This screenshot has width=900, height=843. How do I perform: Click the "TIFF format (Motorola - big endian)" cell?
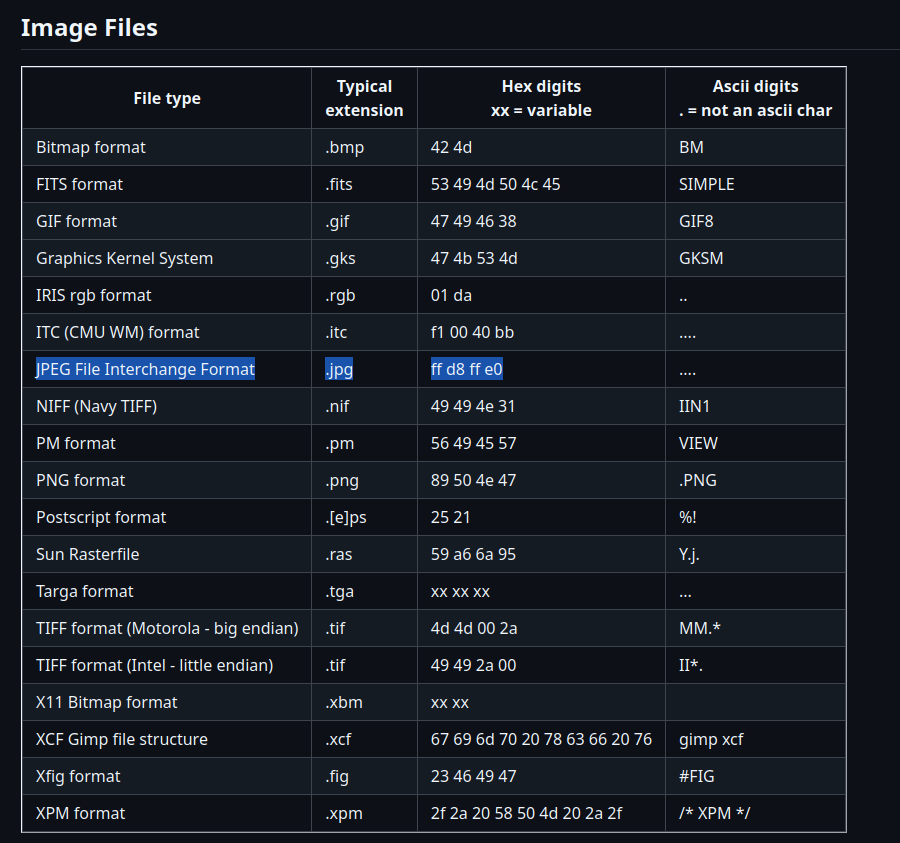click(x=167, y=628)
